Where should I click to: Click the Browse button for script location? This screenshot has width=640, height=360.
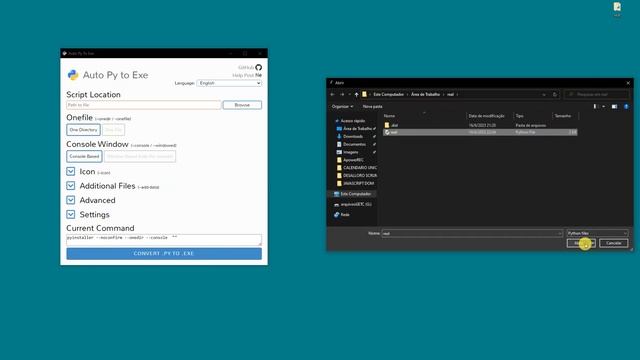point(242,105)
